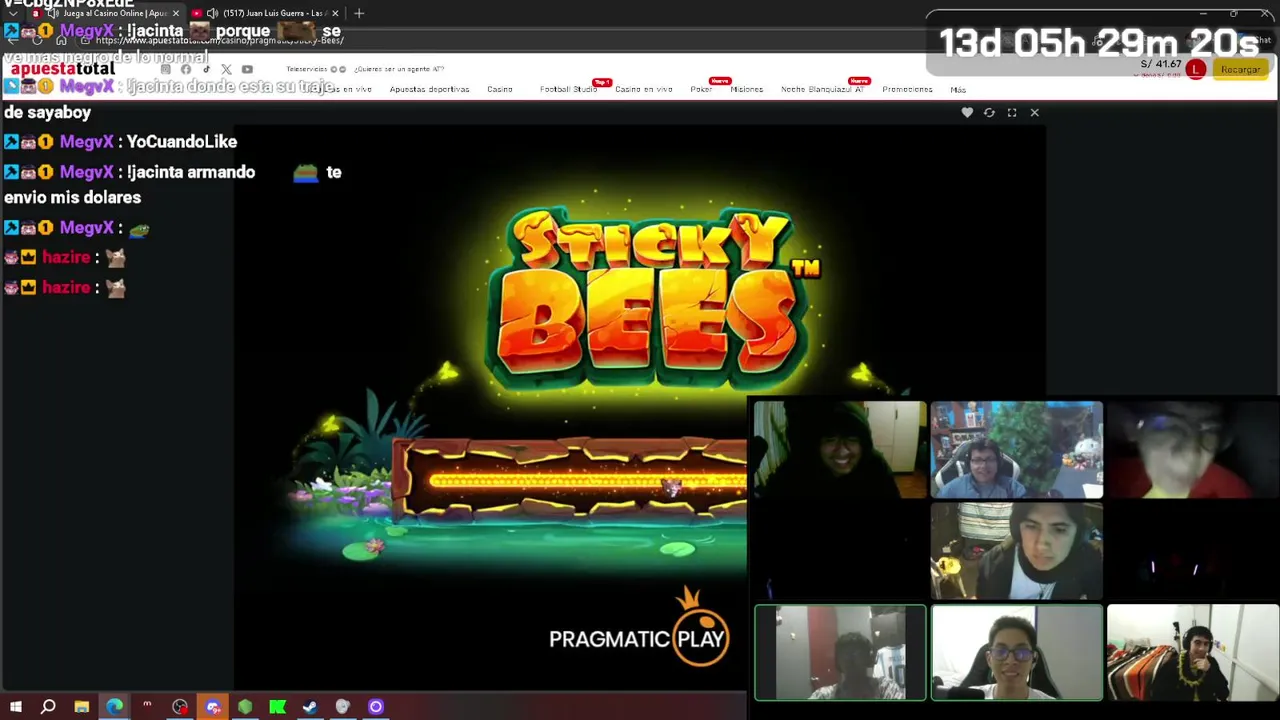Select the webcam with the lamp
The width and height of the screenshot is (1280, 720).
pyautogui.click(x=1017, y=552)
